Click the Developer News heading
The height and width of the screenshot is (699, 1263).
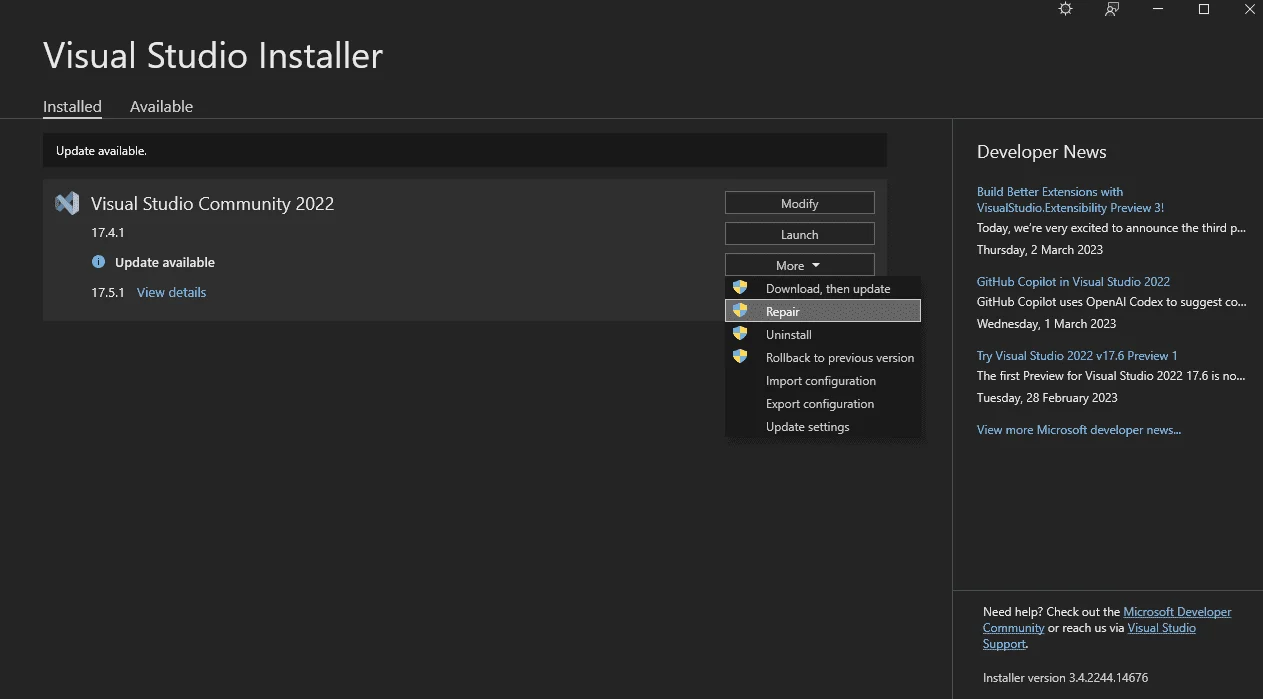click(x=1041, y=152)
